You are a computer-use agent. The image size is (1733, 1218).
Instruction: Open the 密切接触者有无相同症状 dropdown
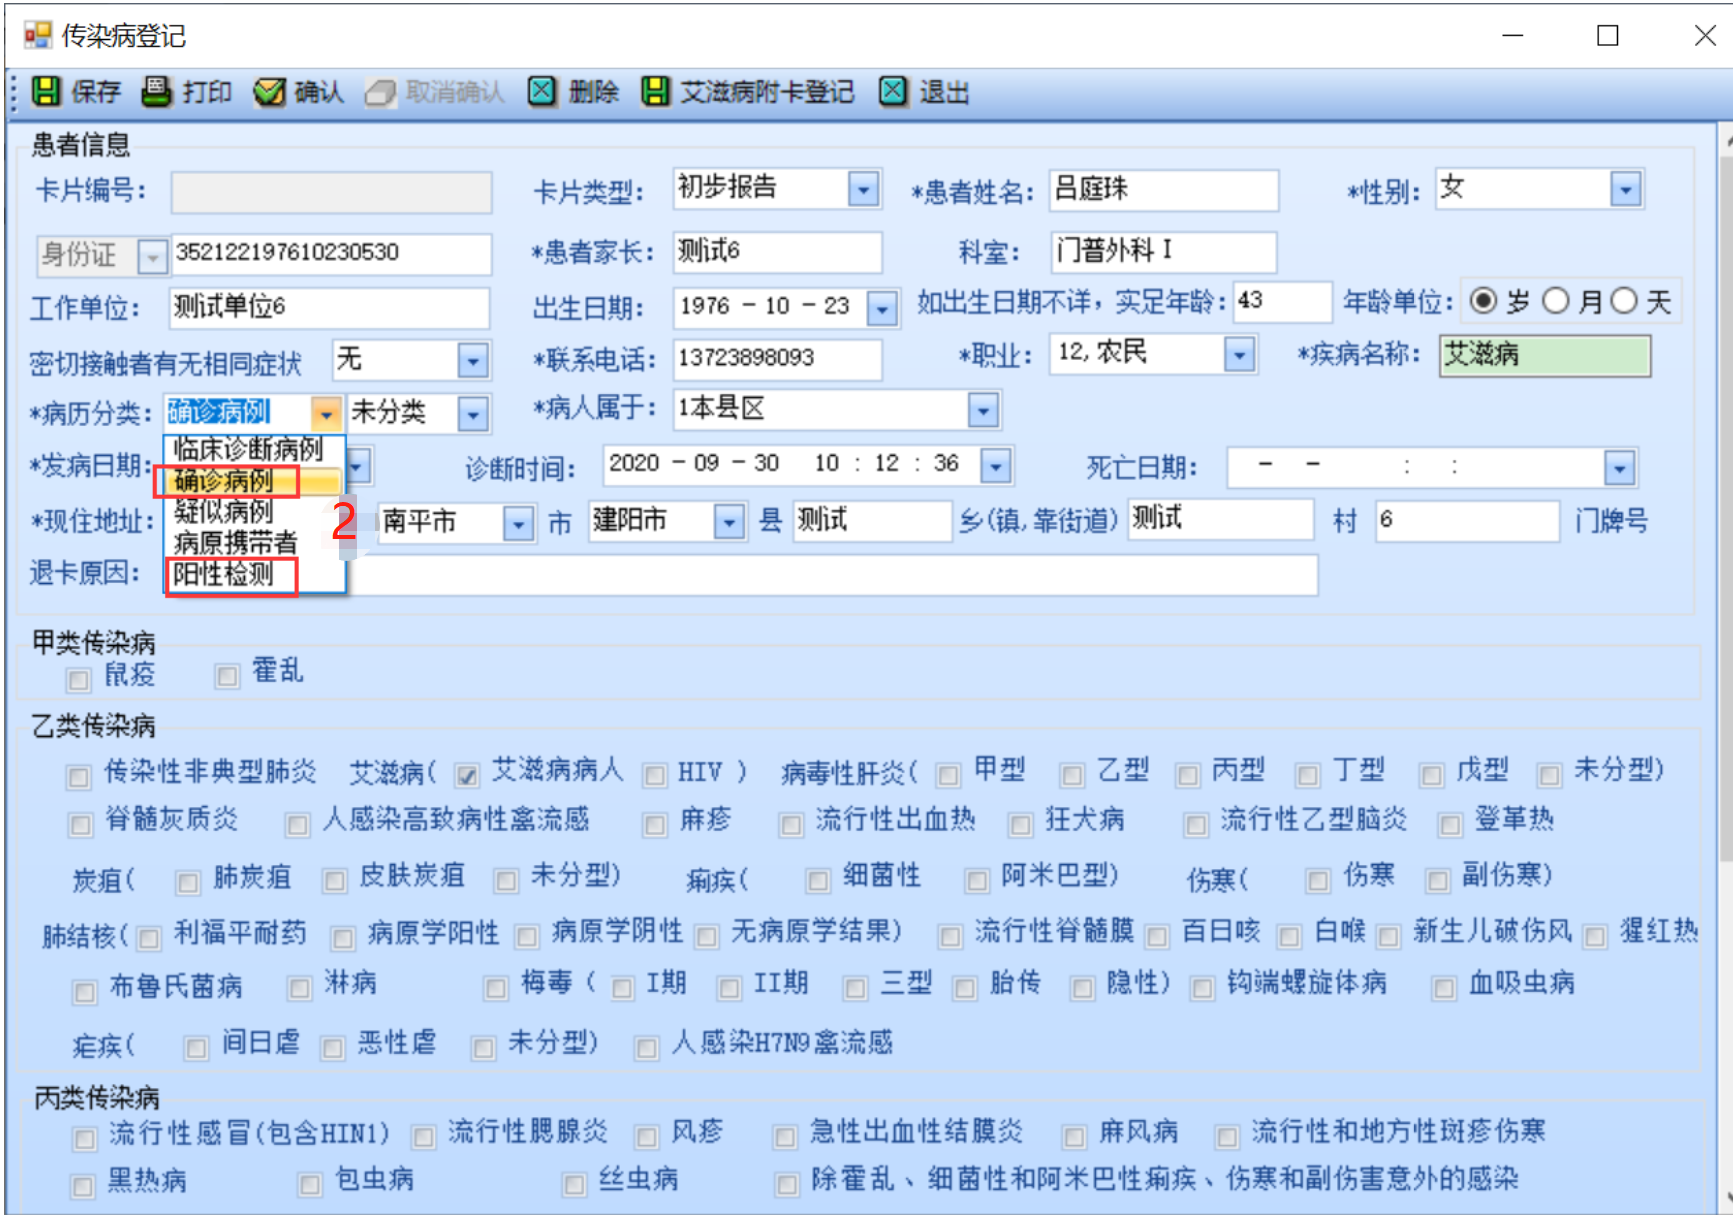(473, 360)
